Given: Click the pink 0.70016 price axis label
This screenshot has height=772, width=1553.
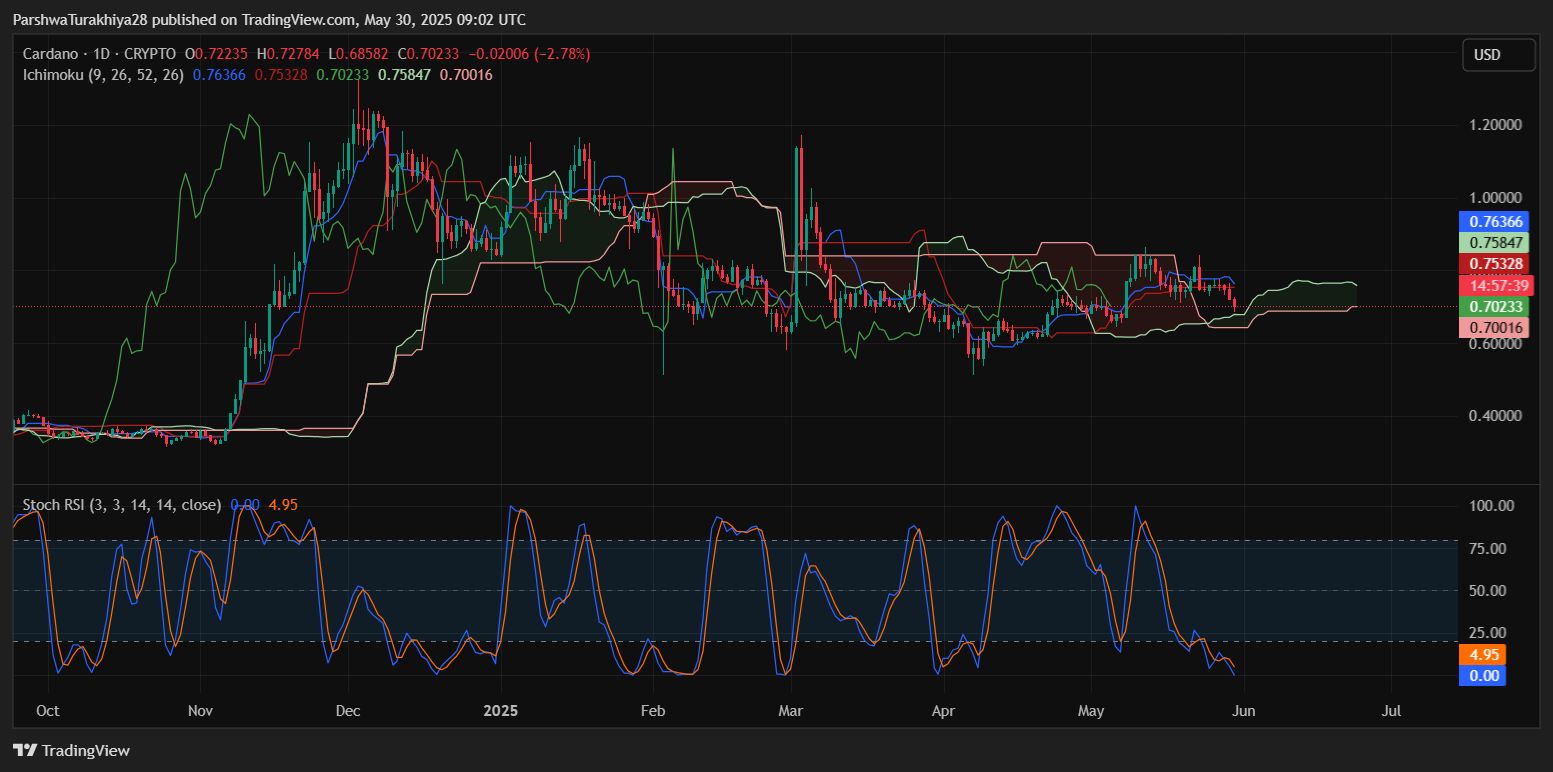Looking at the screenshot, I should coord(1493,327).
